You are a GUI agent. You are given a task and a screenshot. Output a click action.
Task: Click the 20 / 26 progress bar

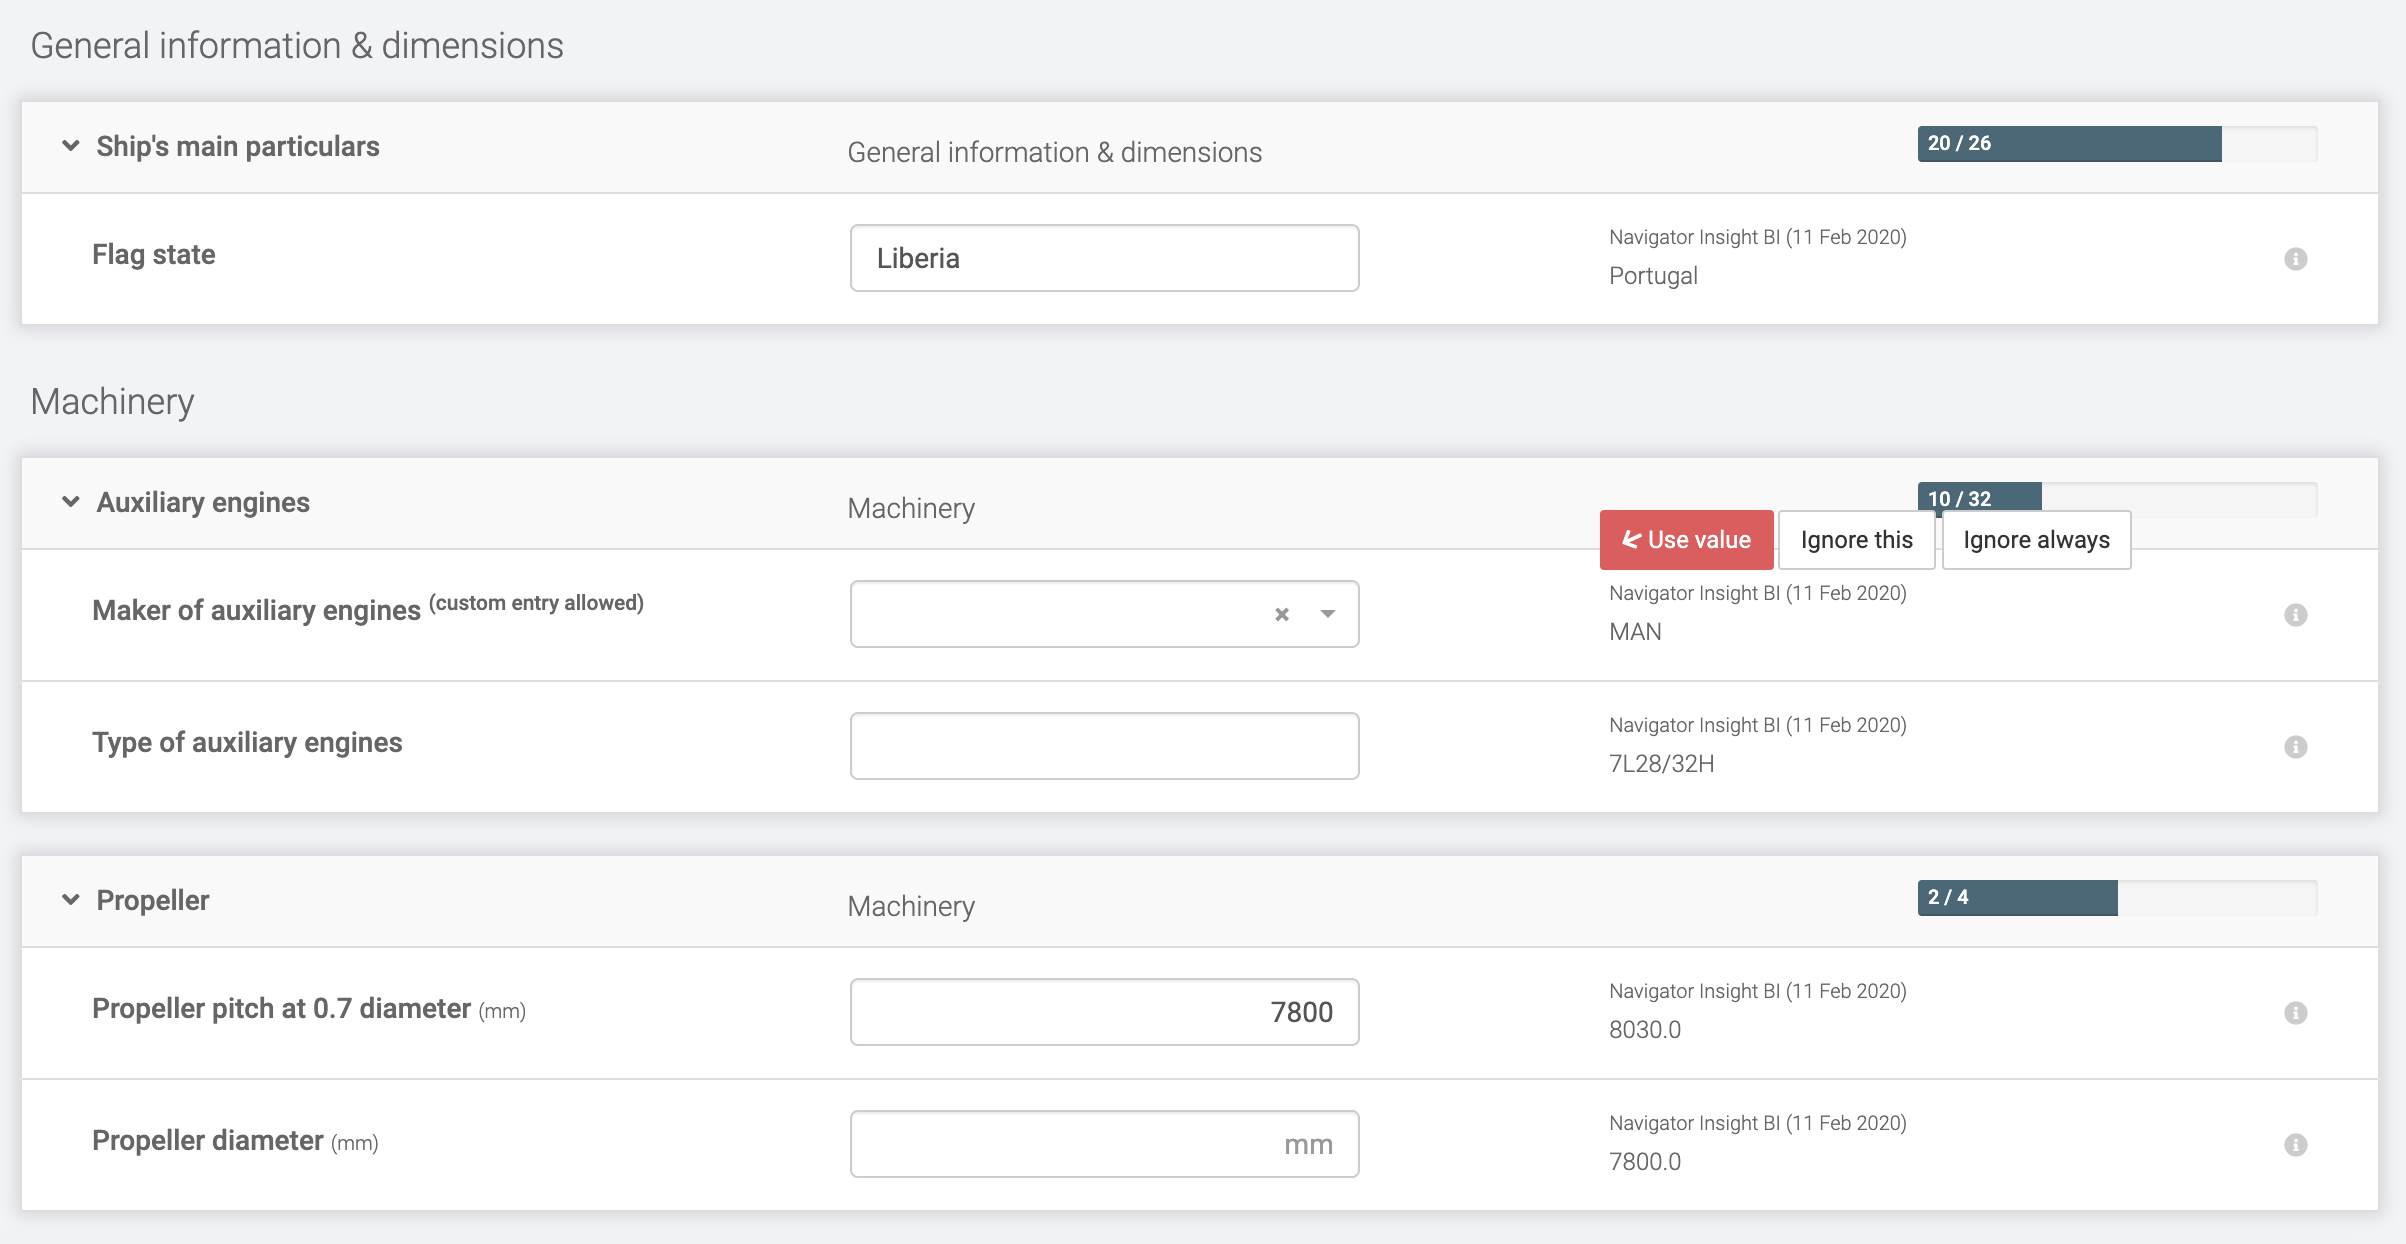tap(2116, 144)
